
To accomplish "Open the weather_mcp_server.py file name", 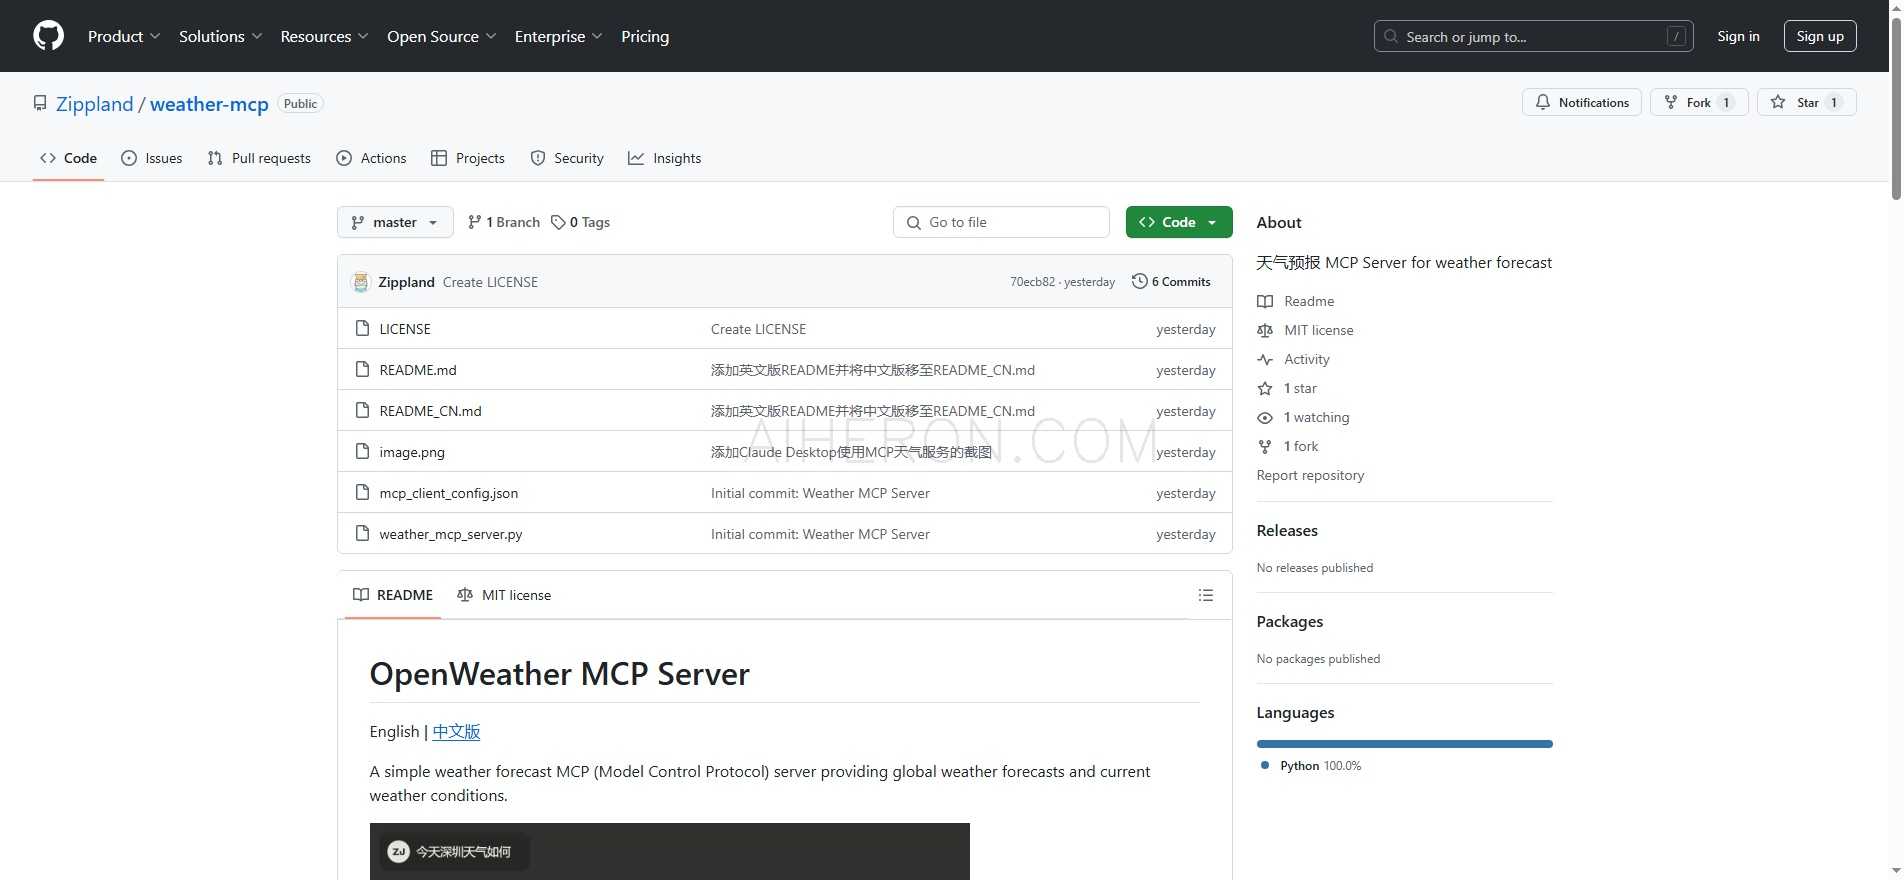I will click(451, 534).
